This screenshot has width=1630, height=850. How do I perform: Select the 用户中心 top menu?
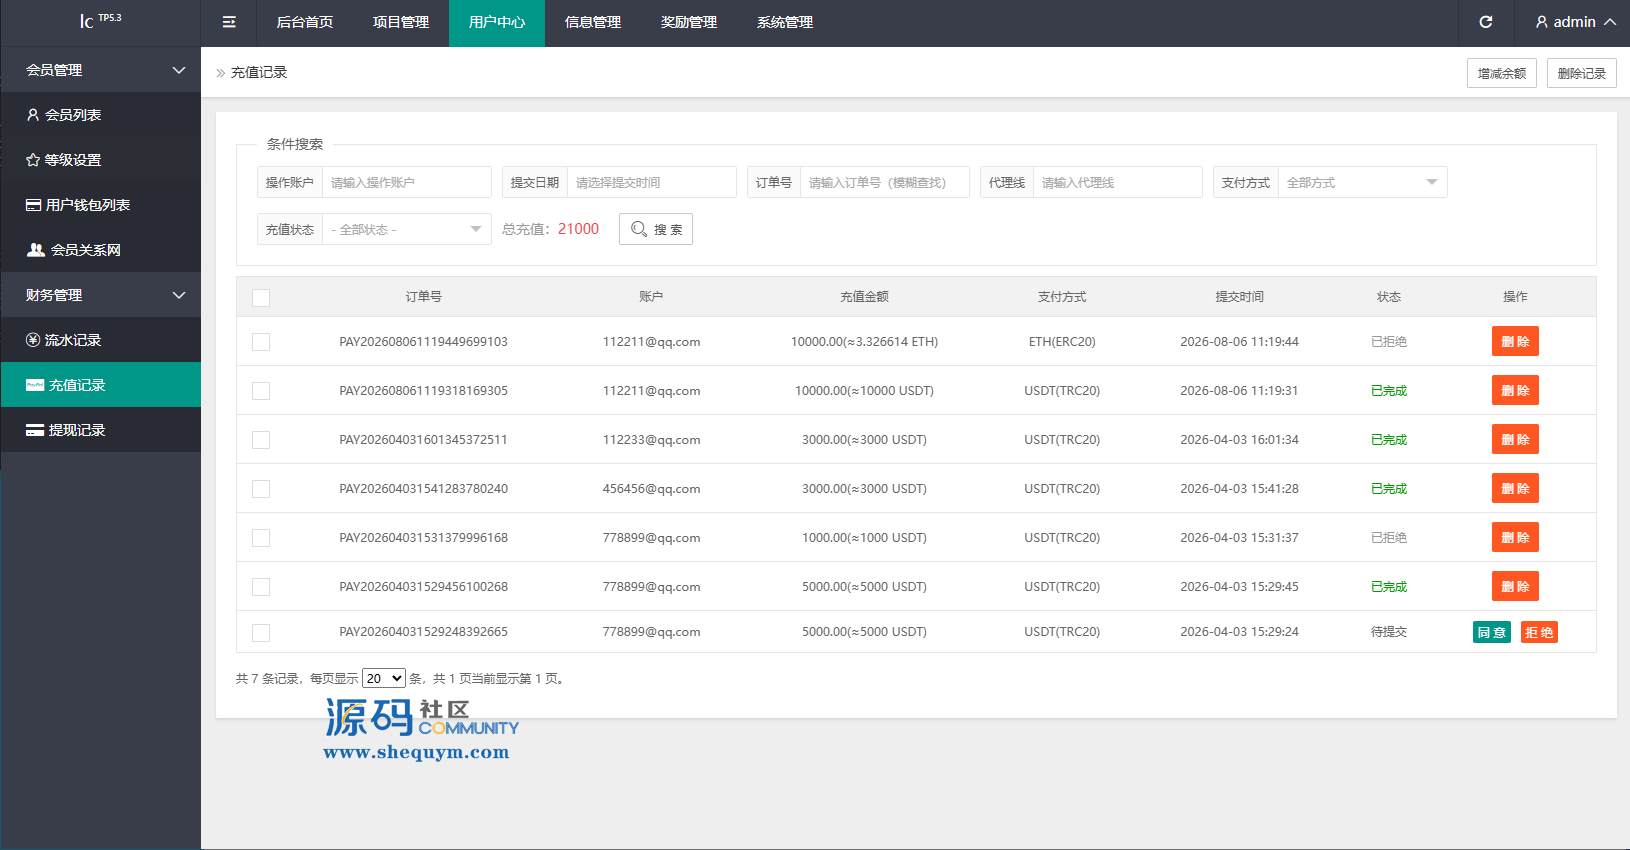pyautogui.click(x=497, y=23)
